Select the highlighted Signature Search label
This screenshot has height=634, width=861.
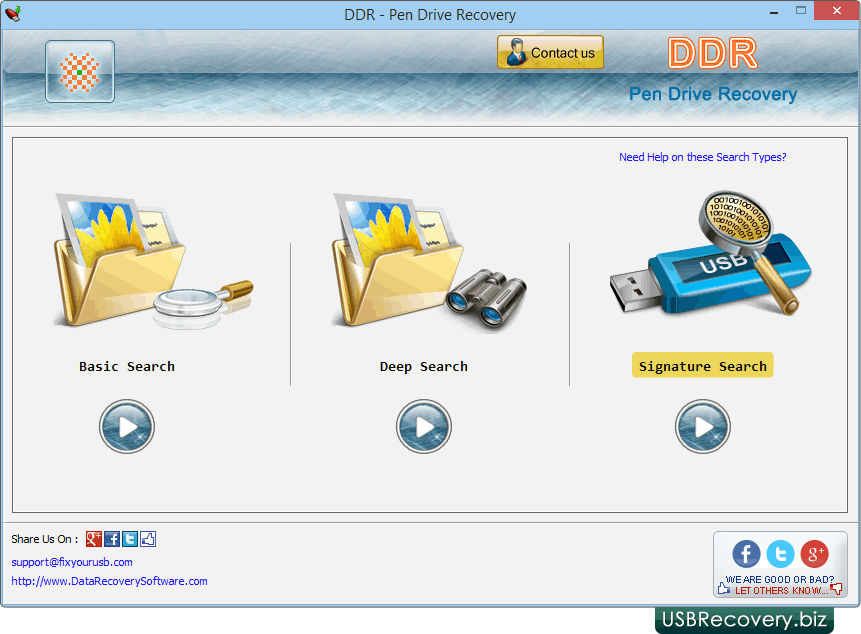(703, 366)
